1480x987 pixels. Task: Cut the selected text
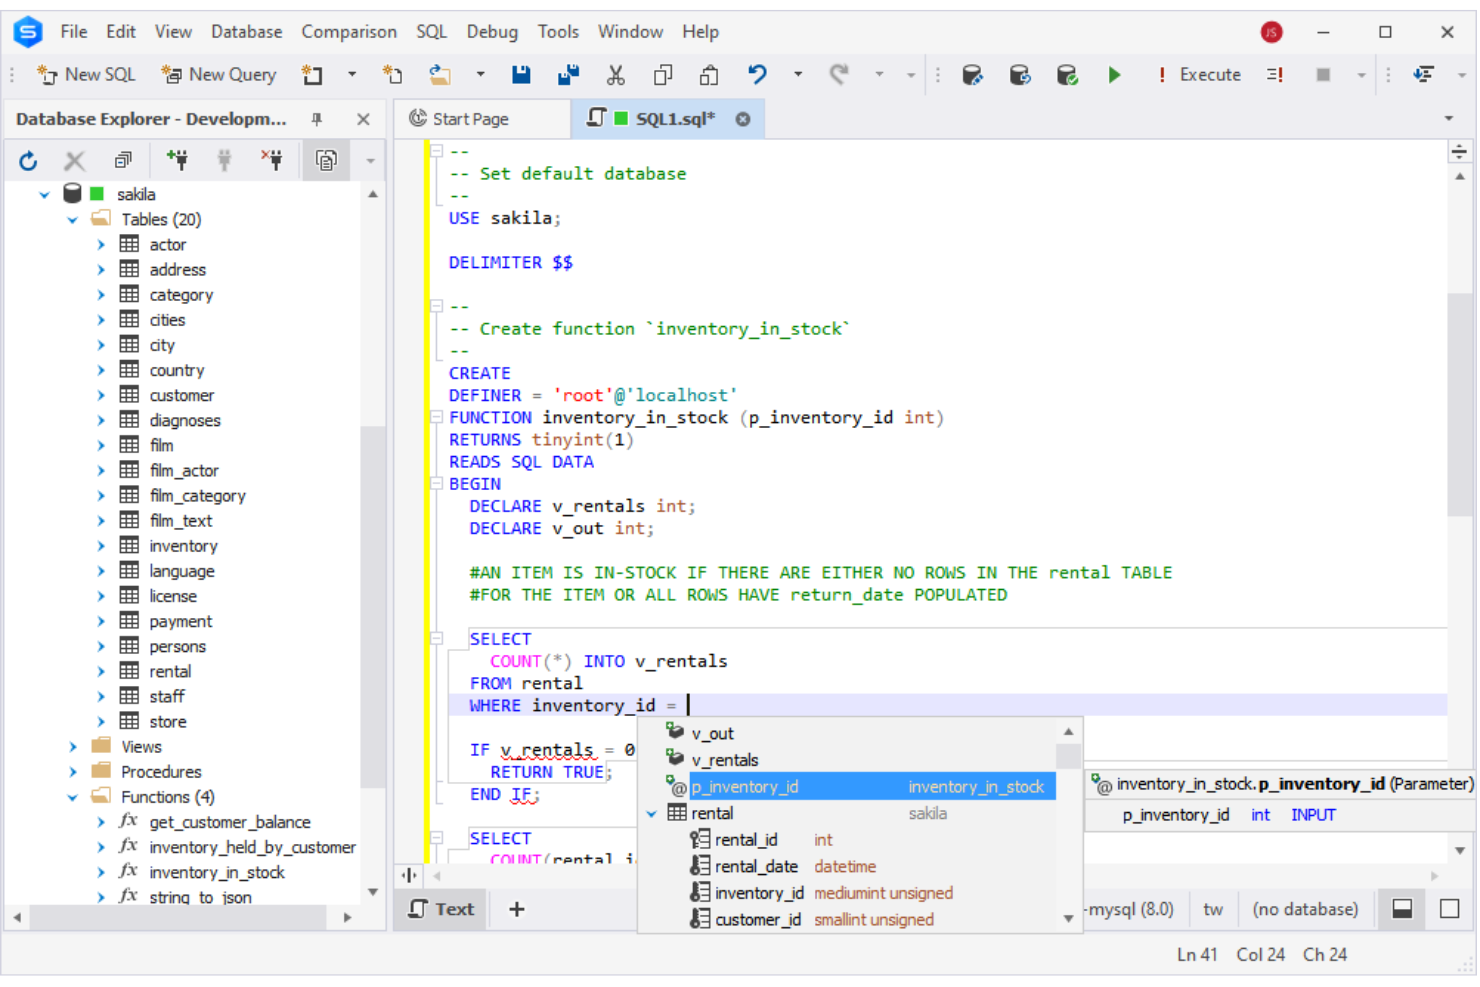pyautogui.click(x=615, y=74)
